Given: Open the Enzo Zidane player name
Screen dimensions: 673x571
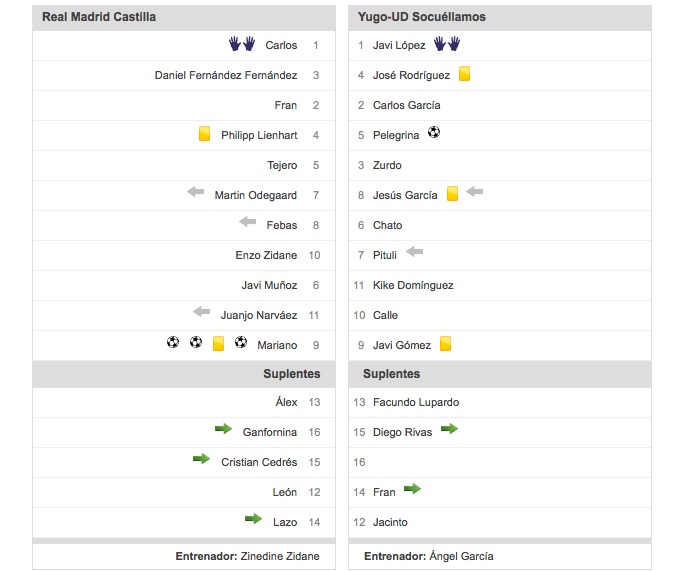Looking at the screenshot, I should click(x=266, y=255).
